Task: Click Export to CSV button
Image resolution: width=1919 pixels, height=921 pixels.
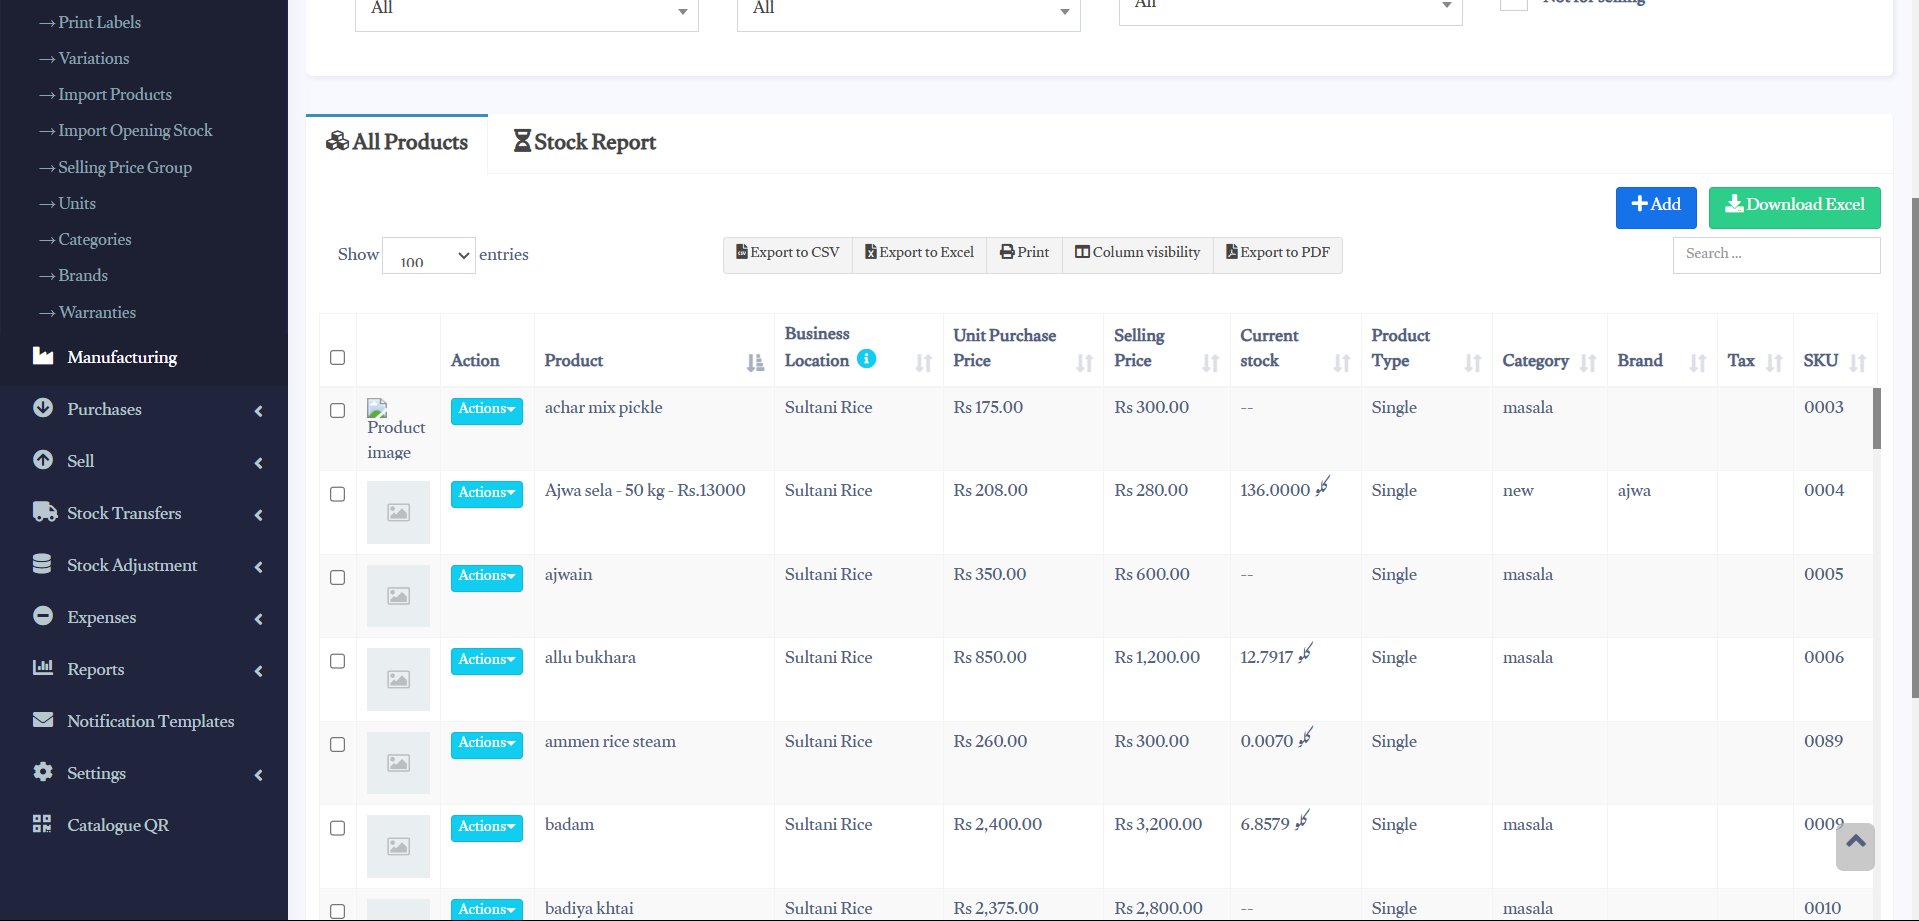Action: point(788,254)
